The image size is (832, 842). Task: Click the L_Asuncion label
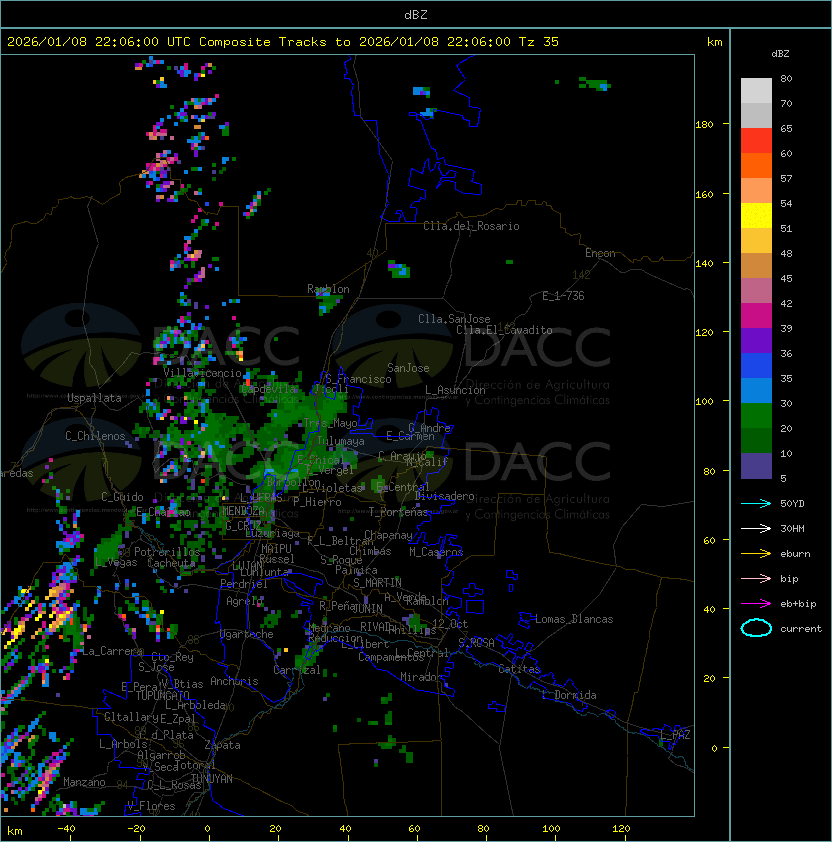455,390
